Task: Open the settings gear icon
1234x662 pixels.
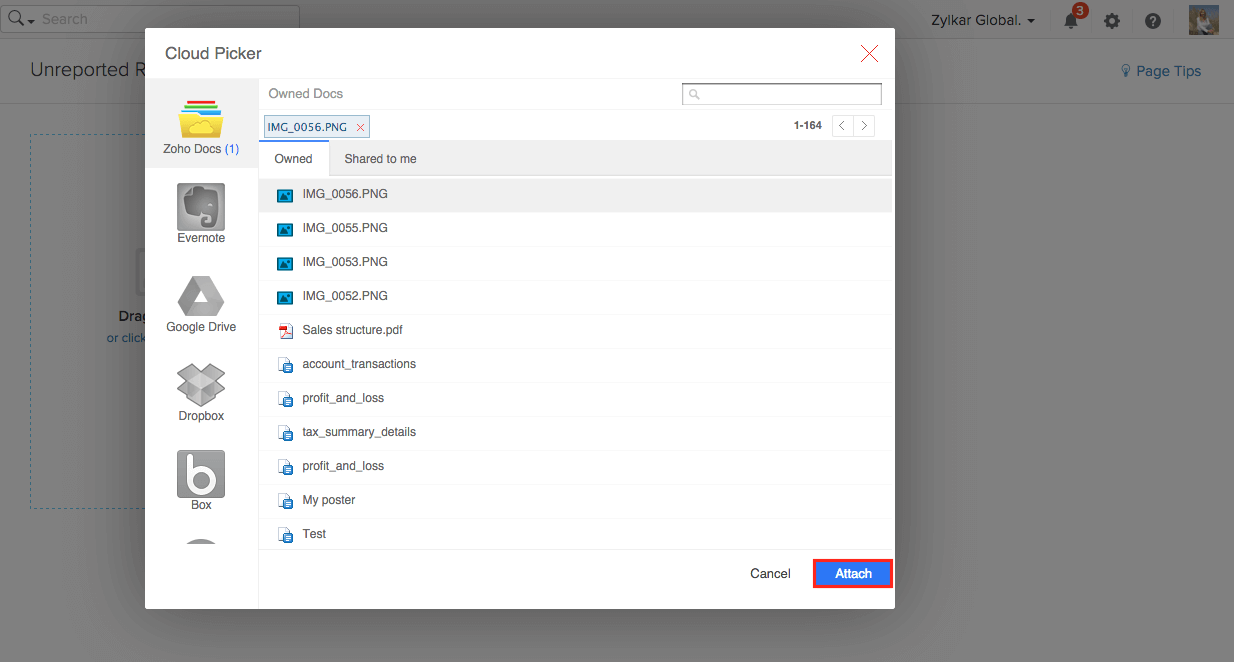Action: pyautogui.click(x=1112, y=20)
